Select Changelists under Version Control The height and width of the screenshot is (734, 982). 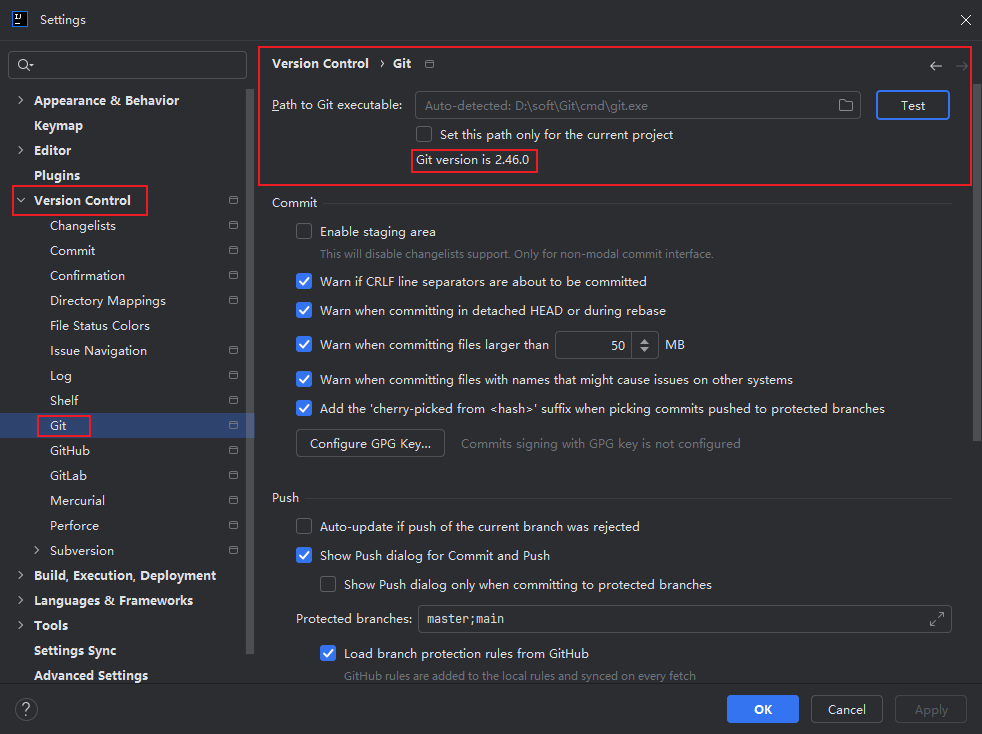[83, 225]
